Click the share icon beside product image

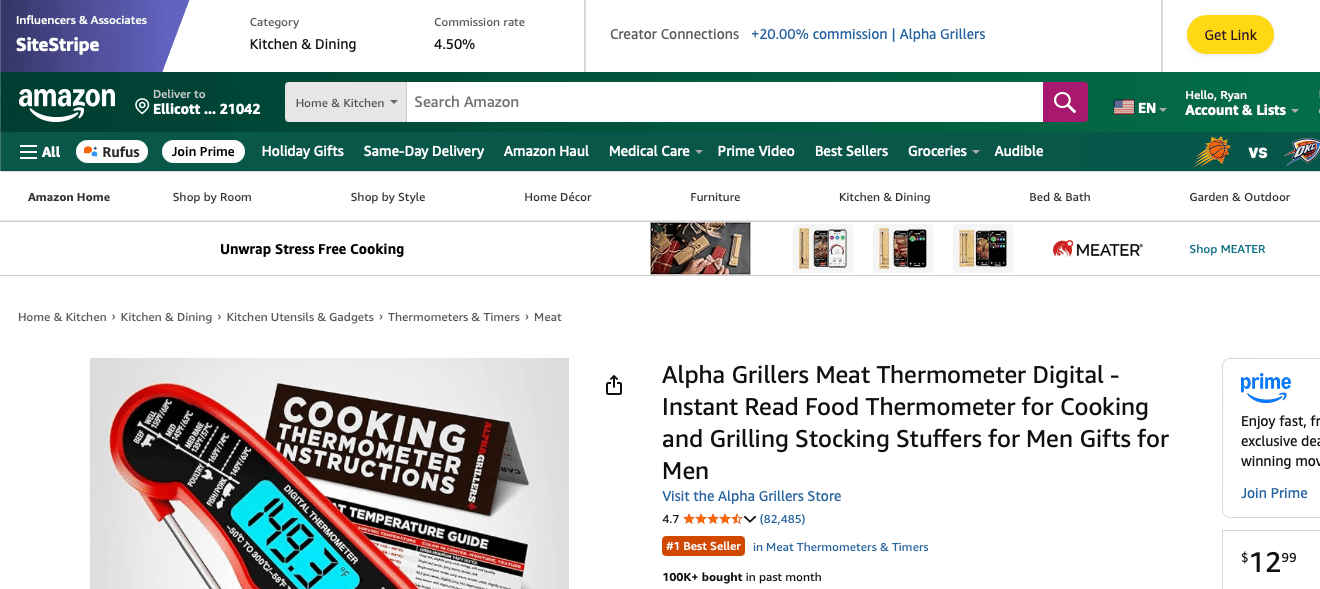coord(614,386)
